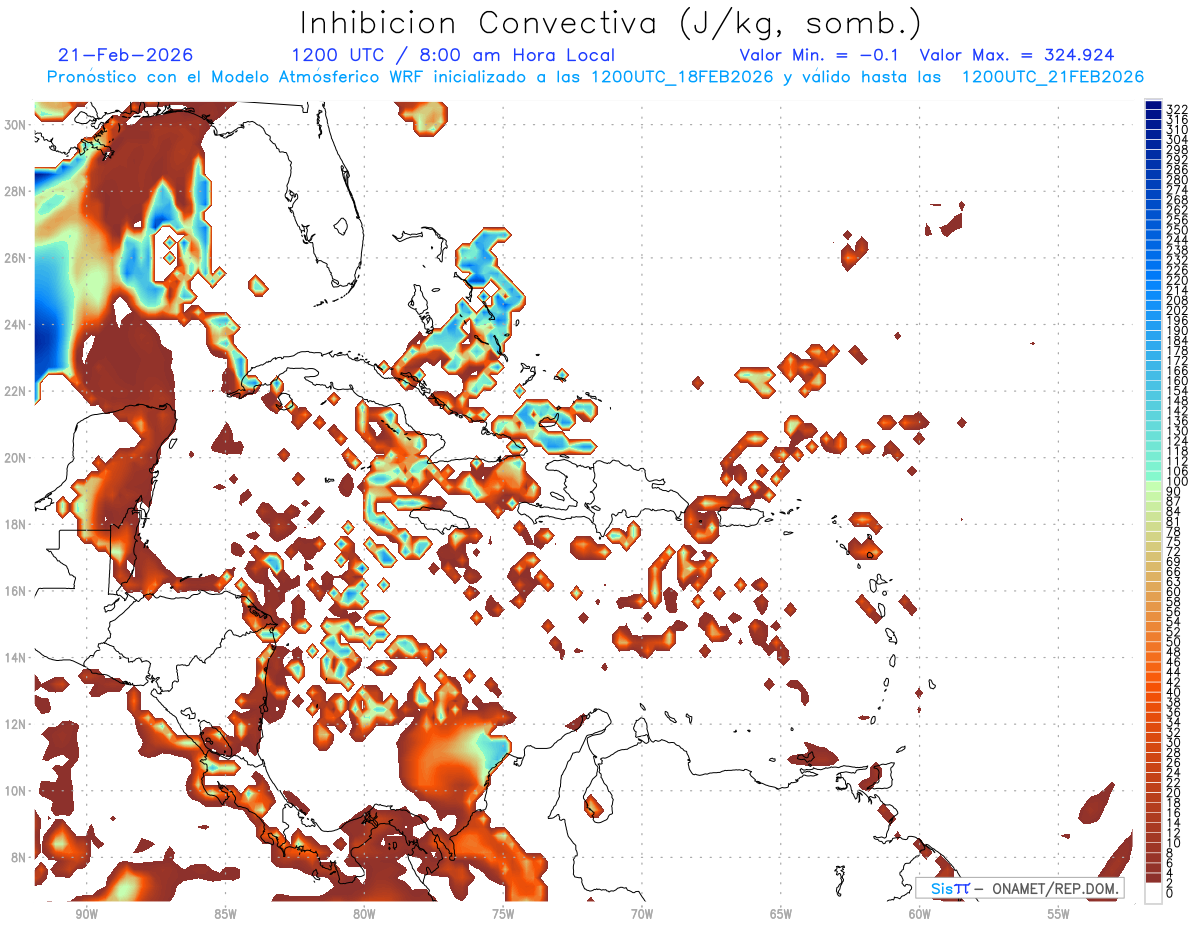Click the colorbar value 0
Image resolution: width=1200 pixels, height=927 pixels.
click(x=1170, y=893)
